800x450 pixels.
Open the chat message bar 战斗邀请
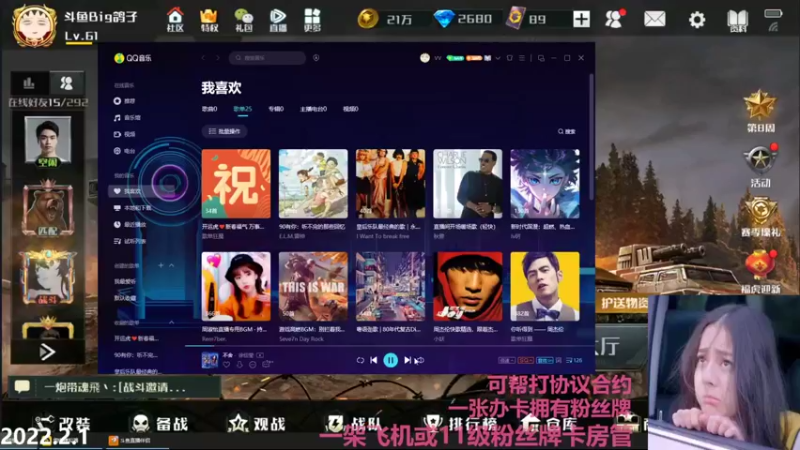coord(115,387)
